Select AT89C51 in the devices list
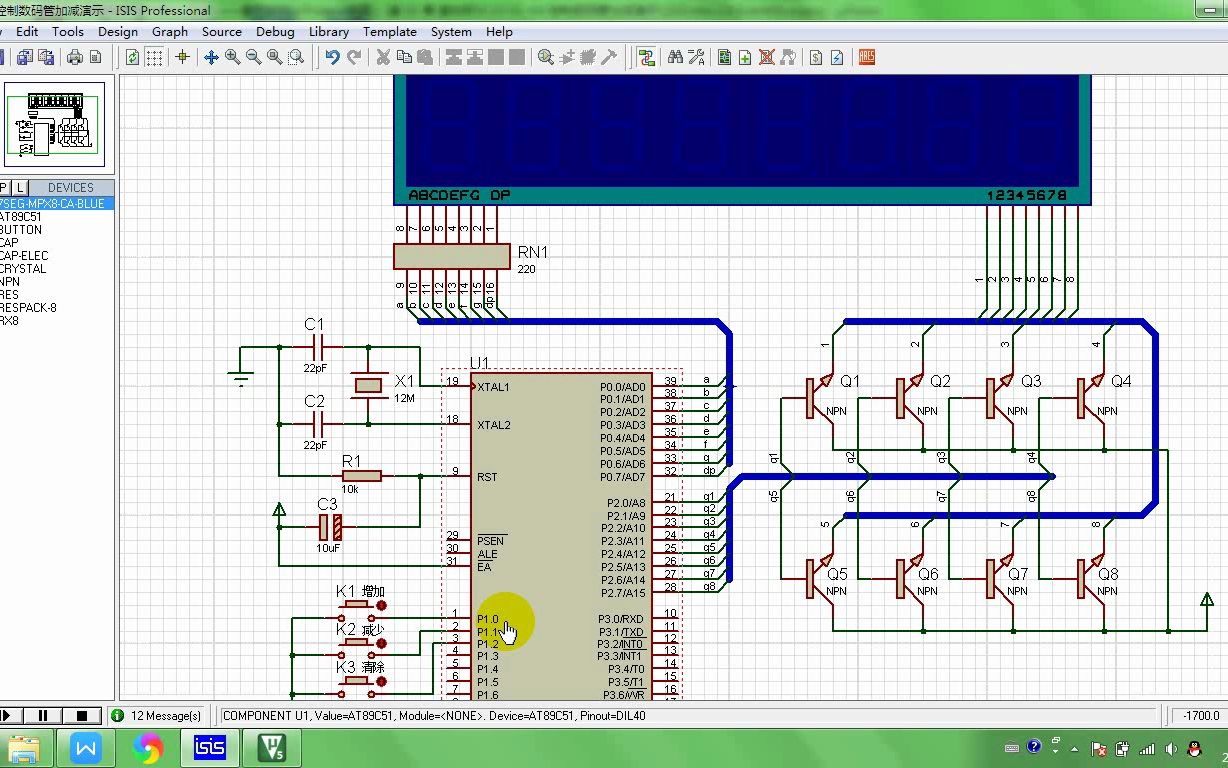This screenshot has height=768, width=1228. 21,217
